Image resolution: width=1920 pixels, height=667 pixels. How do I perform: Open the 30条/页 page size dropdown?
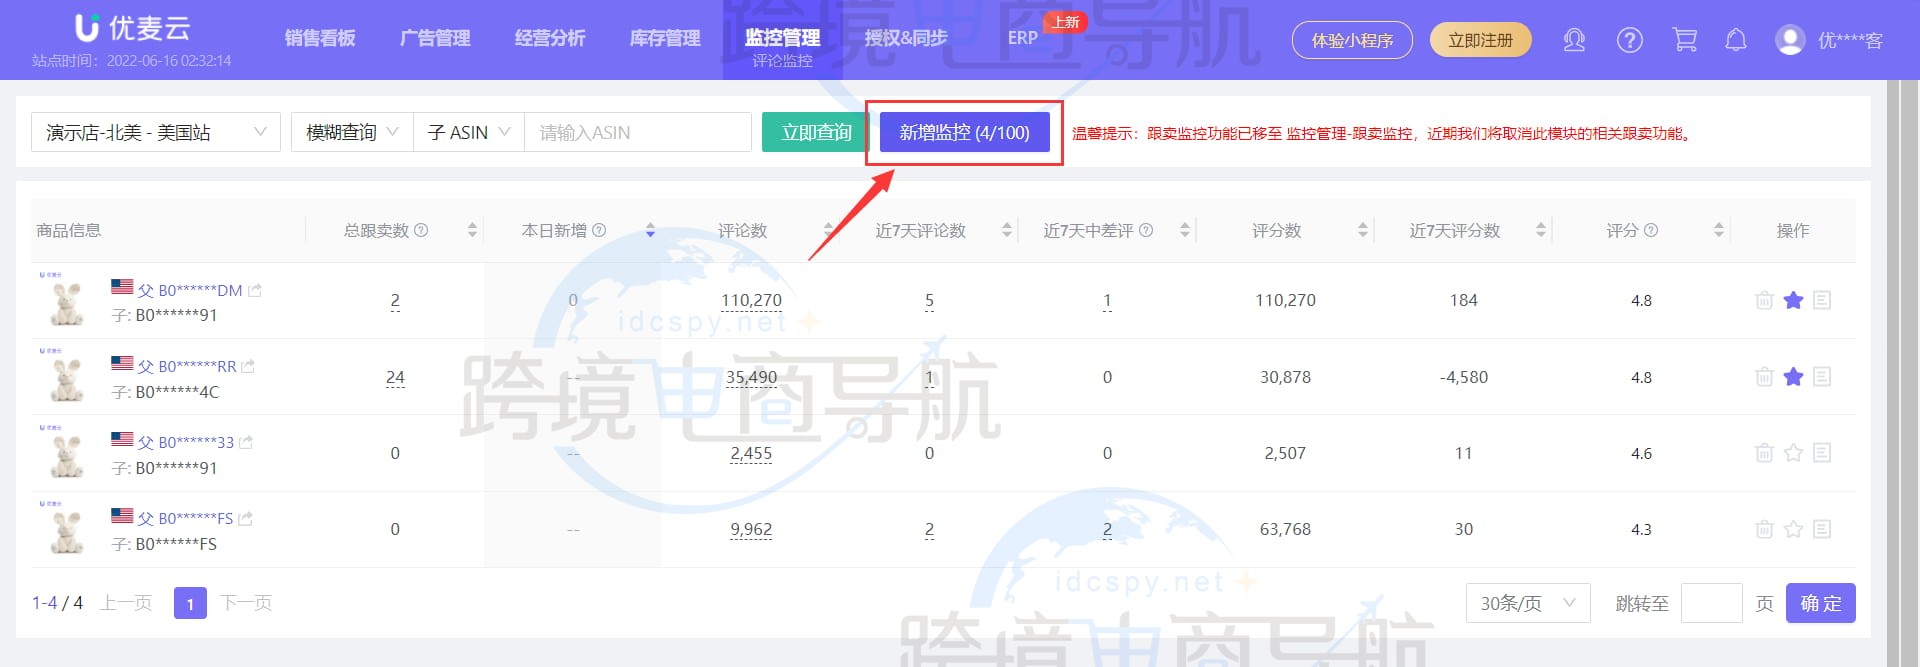[x=1528, y=603]
